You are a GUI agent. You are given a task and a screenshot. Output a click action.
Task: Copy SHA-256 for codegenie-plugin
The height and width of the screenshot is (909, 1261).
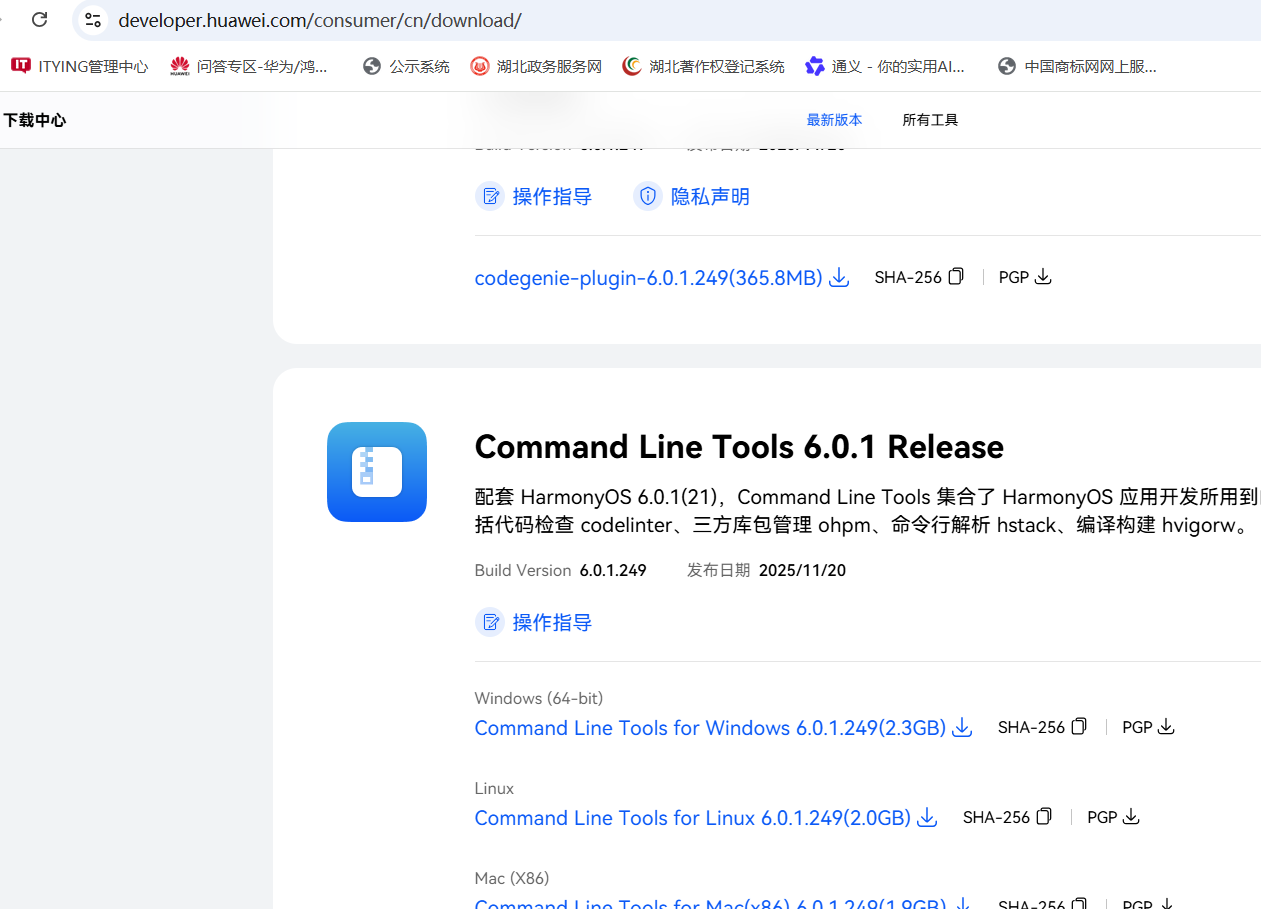click(956, 277)
